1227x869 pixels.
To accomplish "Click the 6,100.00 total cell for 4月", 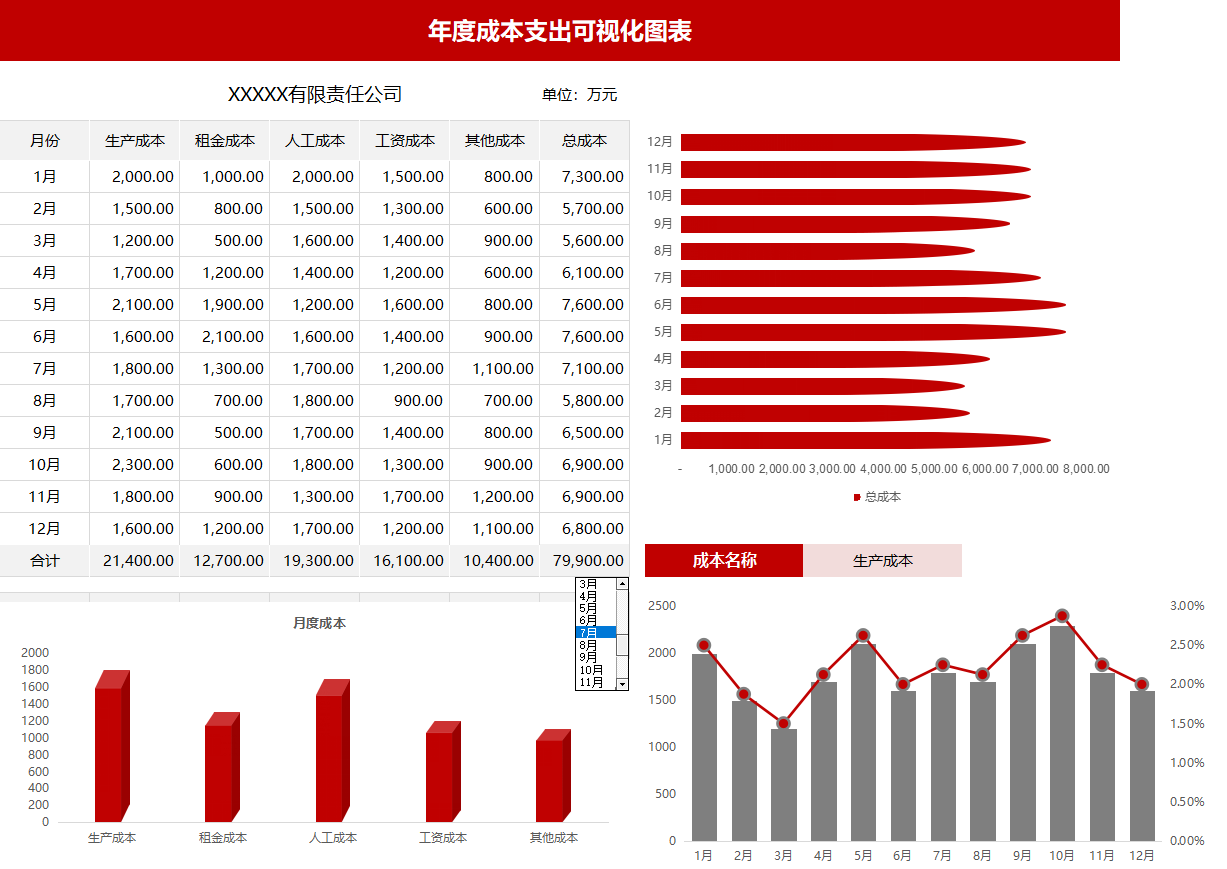I will (x=585, y=272).
